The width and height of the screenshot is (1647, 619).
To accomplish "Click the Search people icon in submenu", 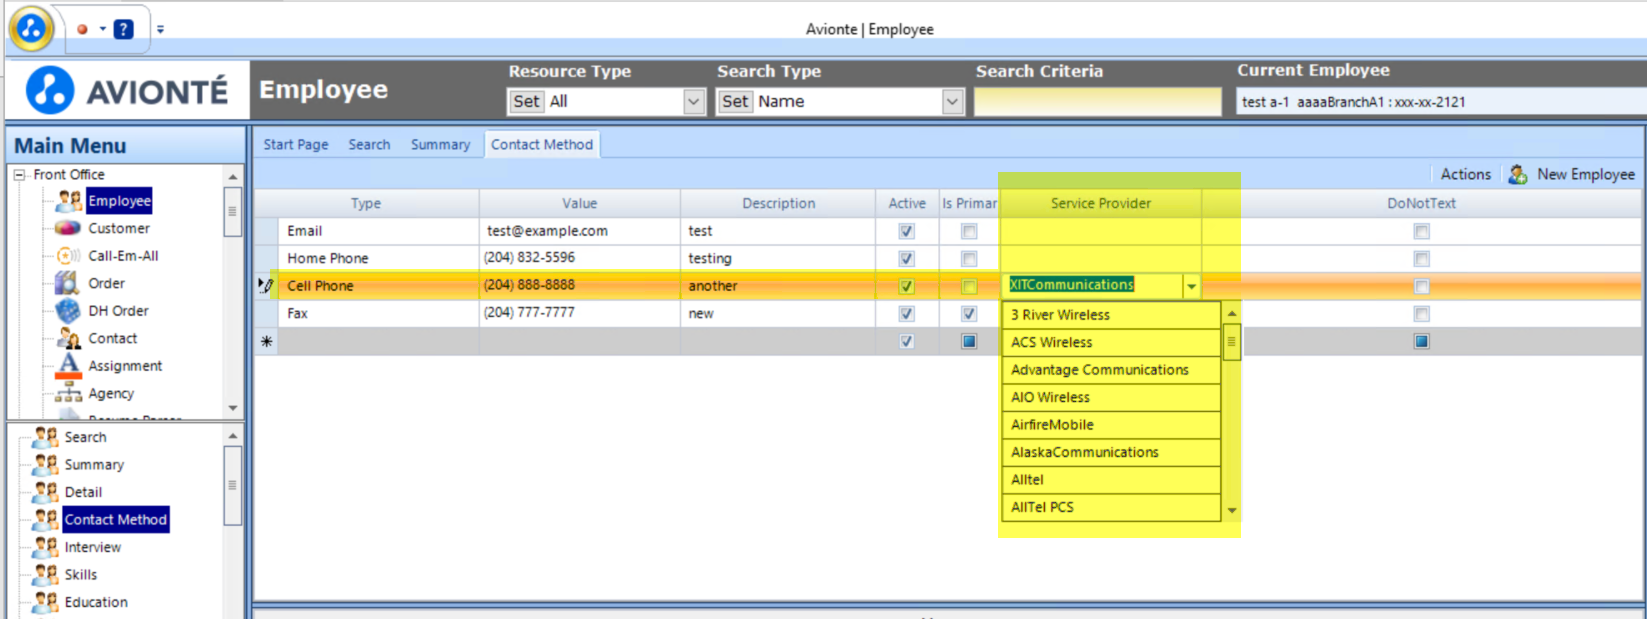I will point(46,437).
